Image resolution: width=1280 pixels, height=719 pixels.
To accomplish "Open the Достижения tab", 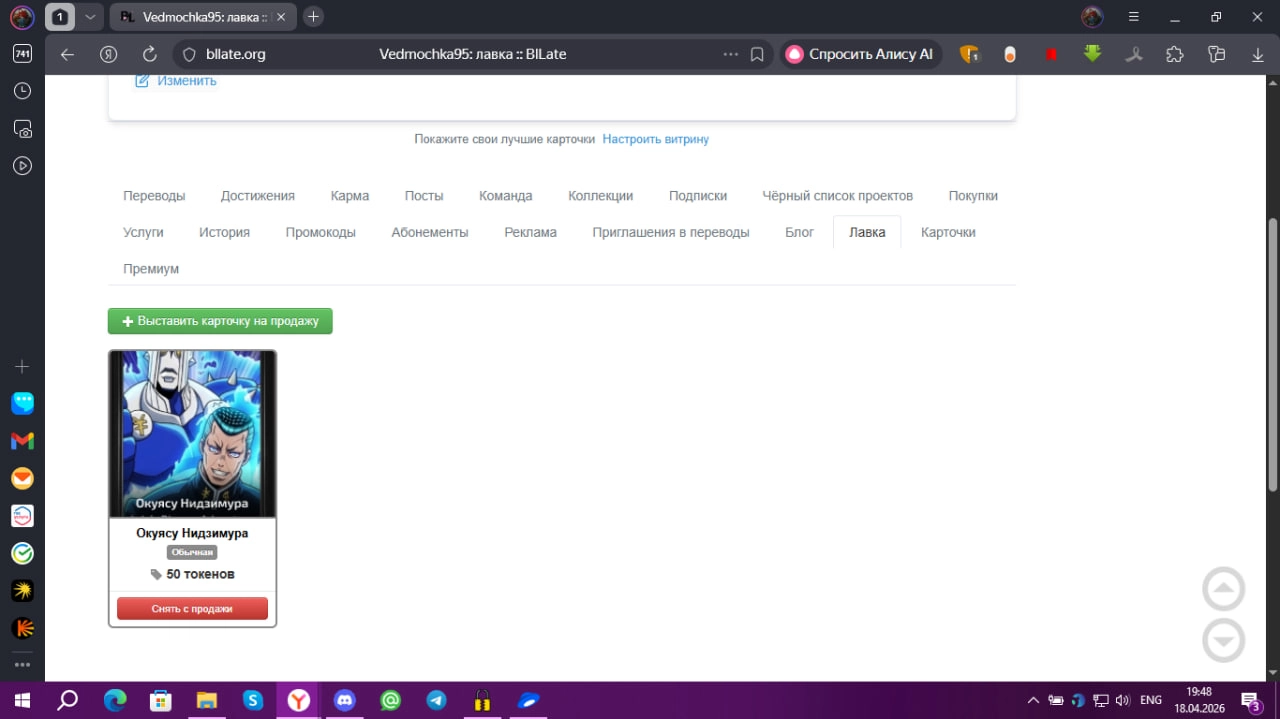I will point(258,196).
